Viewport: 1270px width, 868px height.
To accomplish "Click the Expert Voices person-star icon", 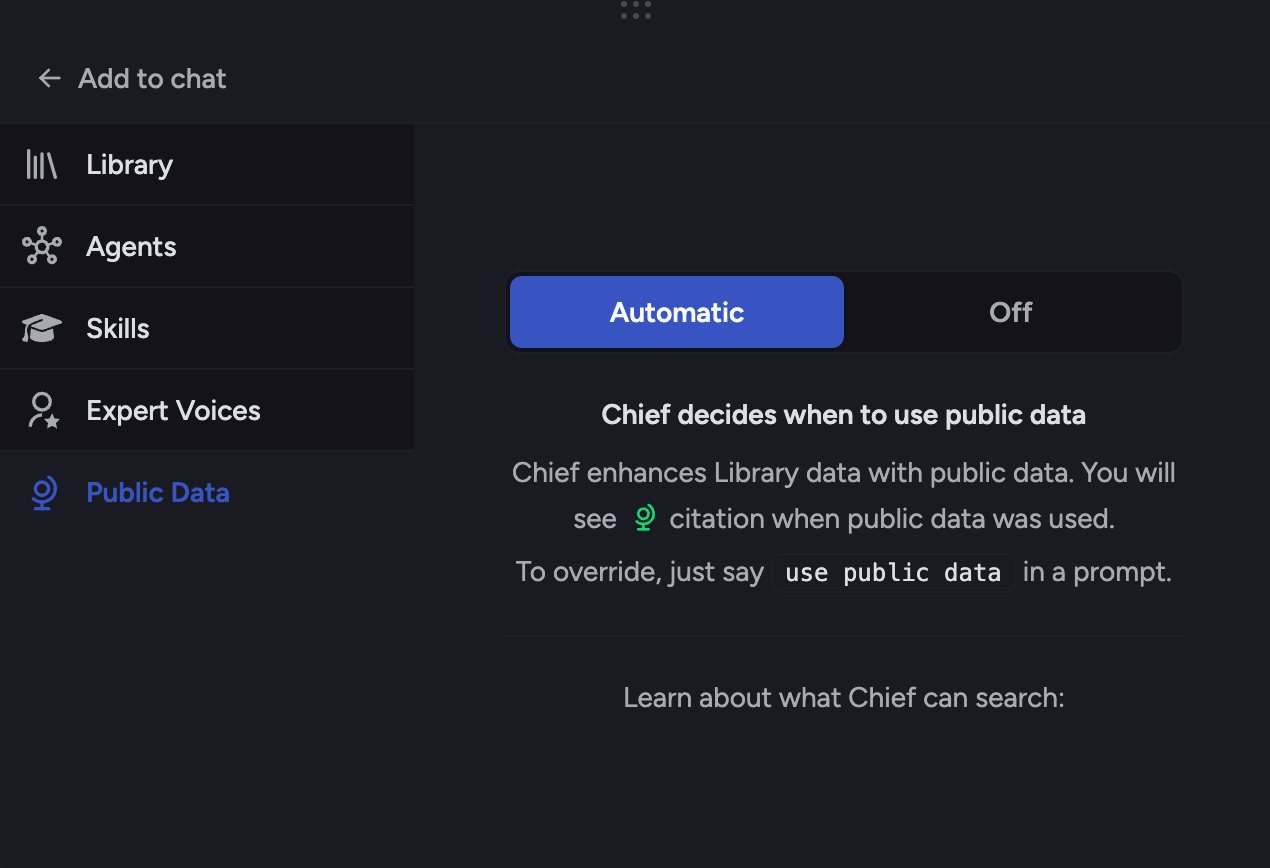I will (43, 410).
